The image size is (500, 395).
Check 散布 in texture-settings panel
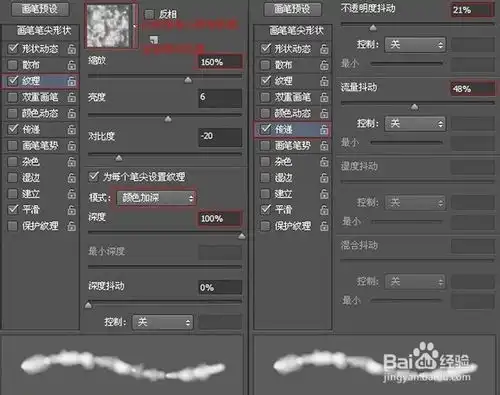point(13,65)
